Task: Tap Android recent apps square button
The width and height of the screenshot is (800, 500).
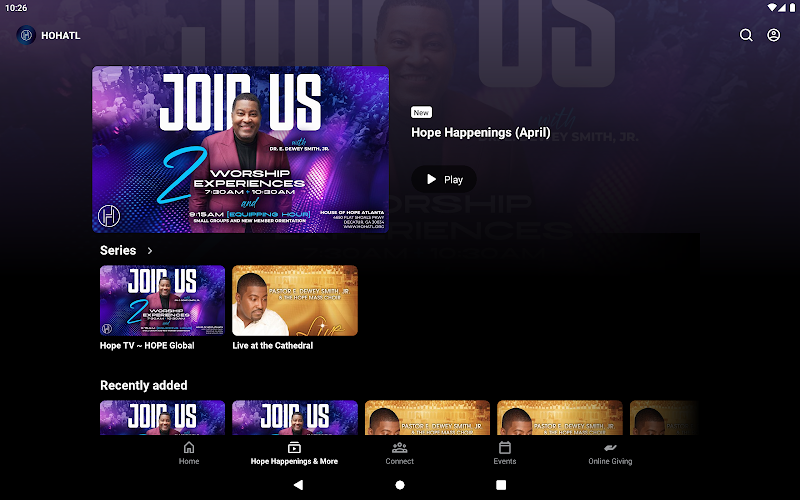Action: [x=501, y=485]
